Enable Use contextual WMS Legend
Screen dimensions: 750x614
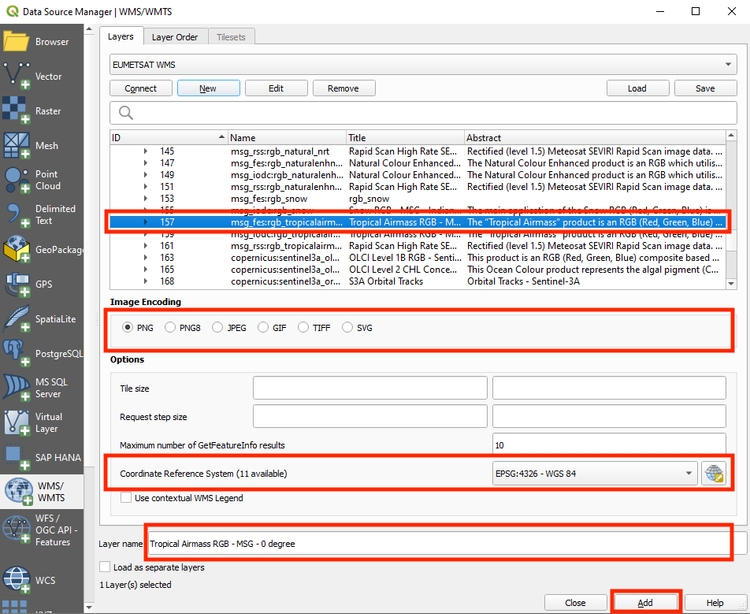pos(126,498)
